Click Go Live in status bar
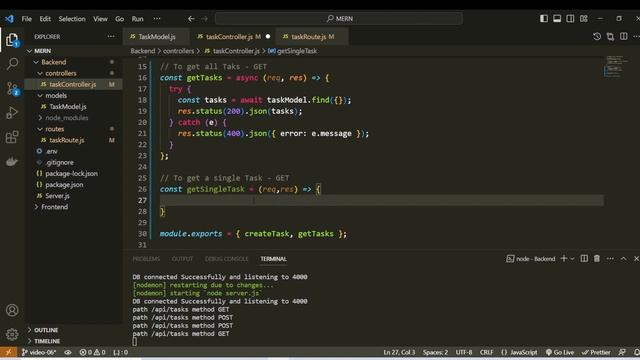Screen dimensions: 640x360 pyautogui.click(x=560, y=352)
